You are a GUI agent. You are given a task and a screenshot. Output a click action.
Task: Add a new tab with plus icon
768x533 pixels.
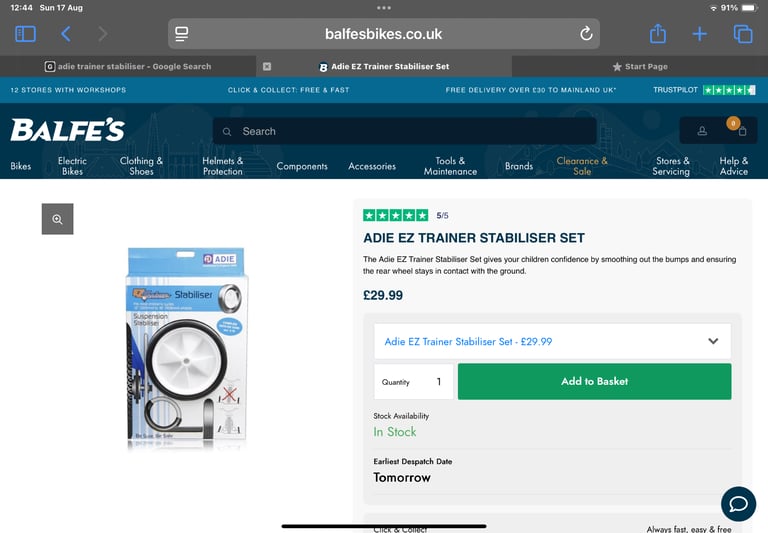699,34
